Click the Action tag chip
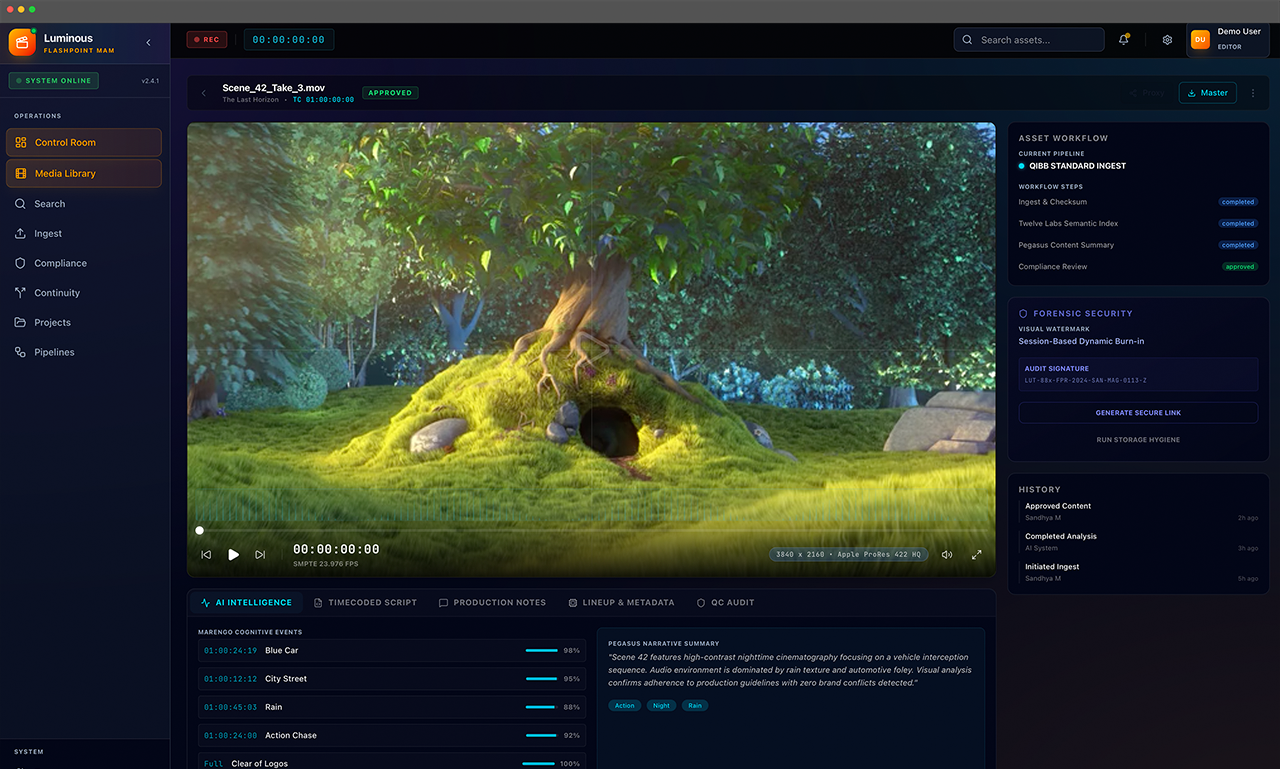1280x769 pixels. (x=625, y=706)
